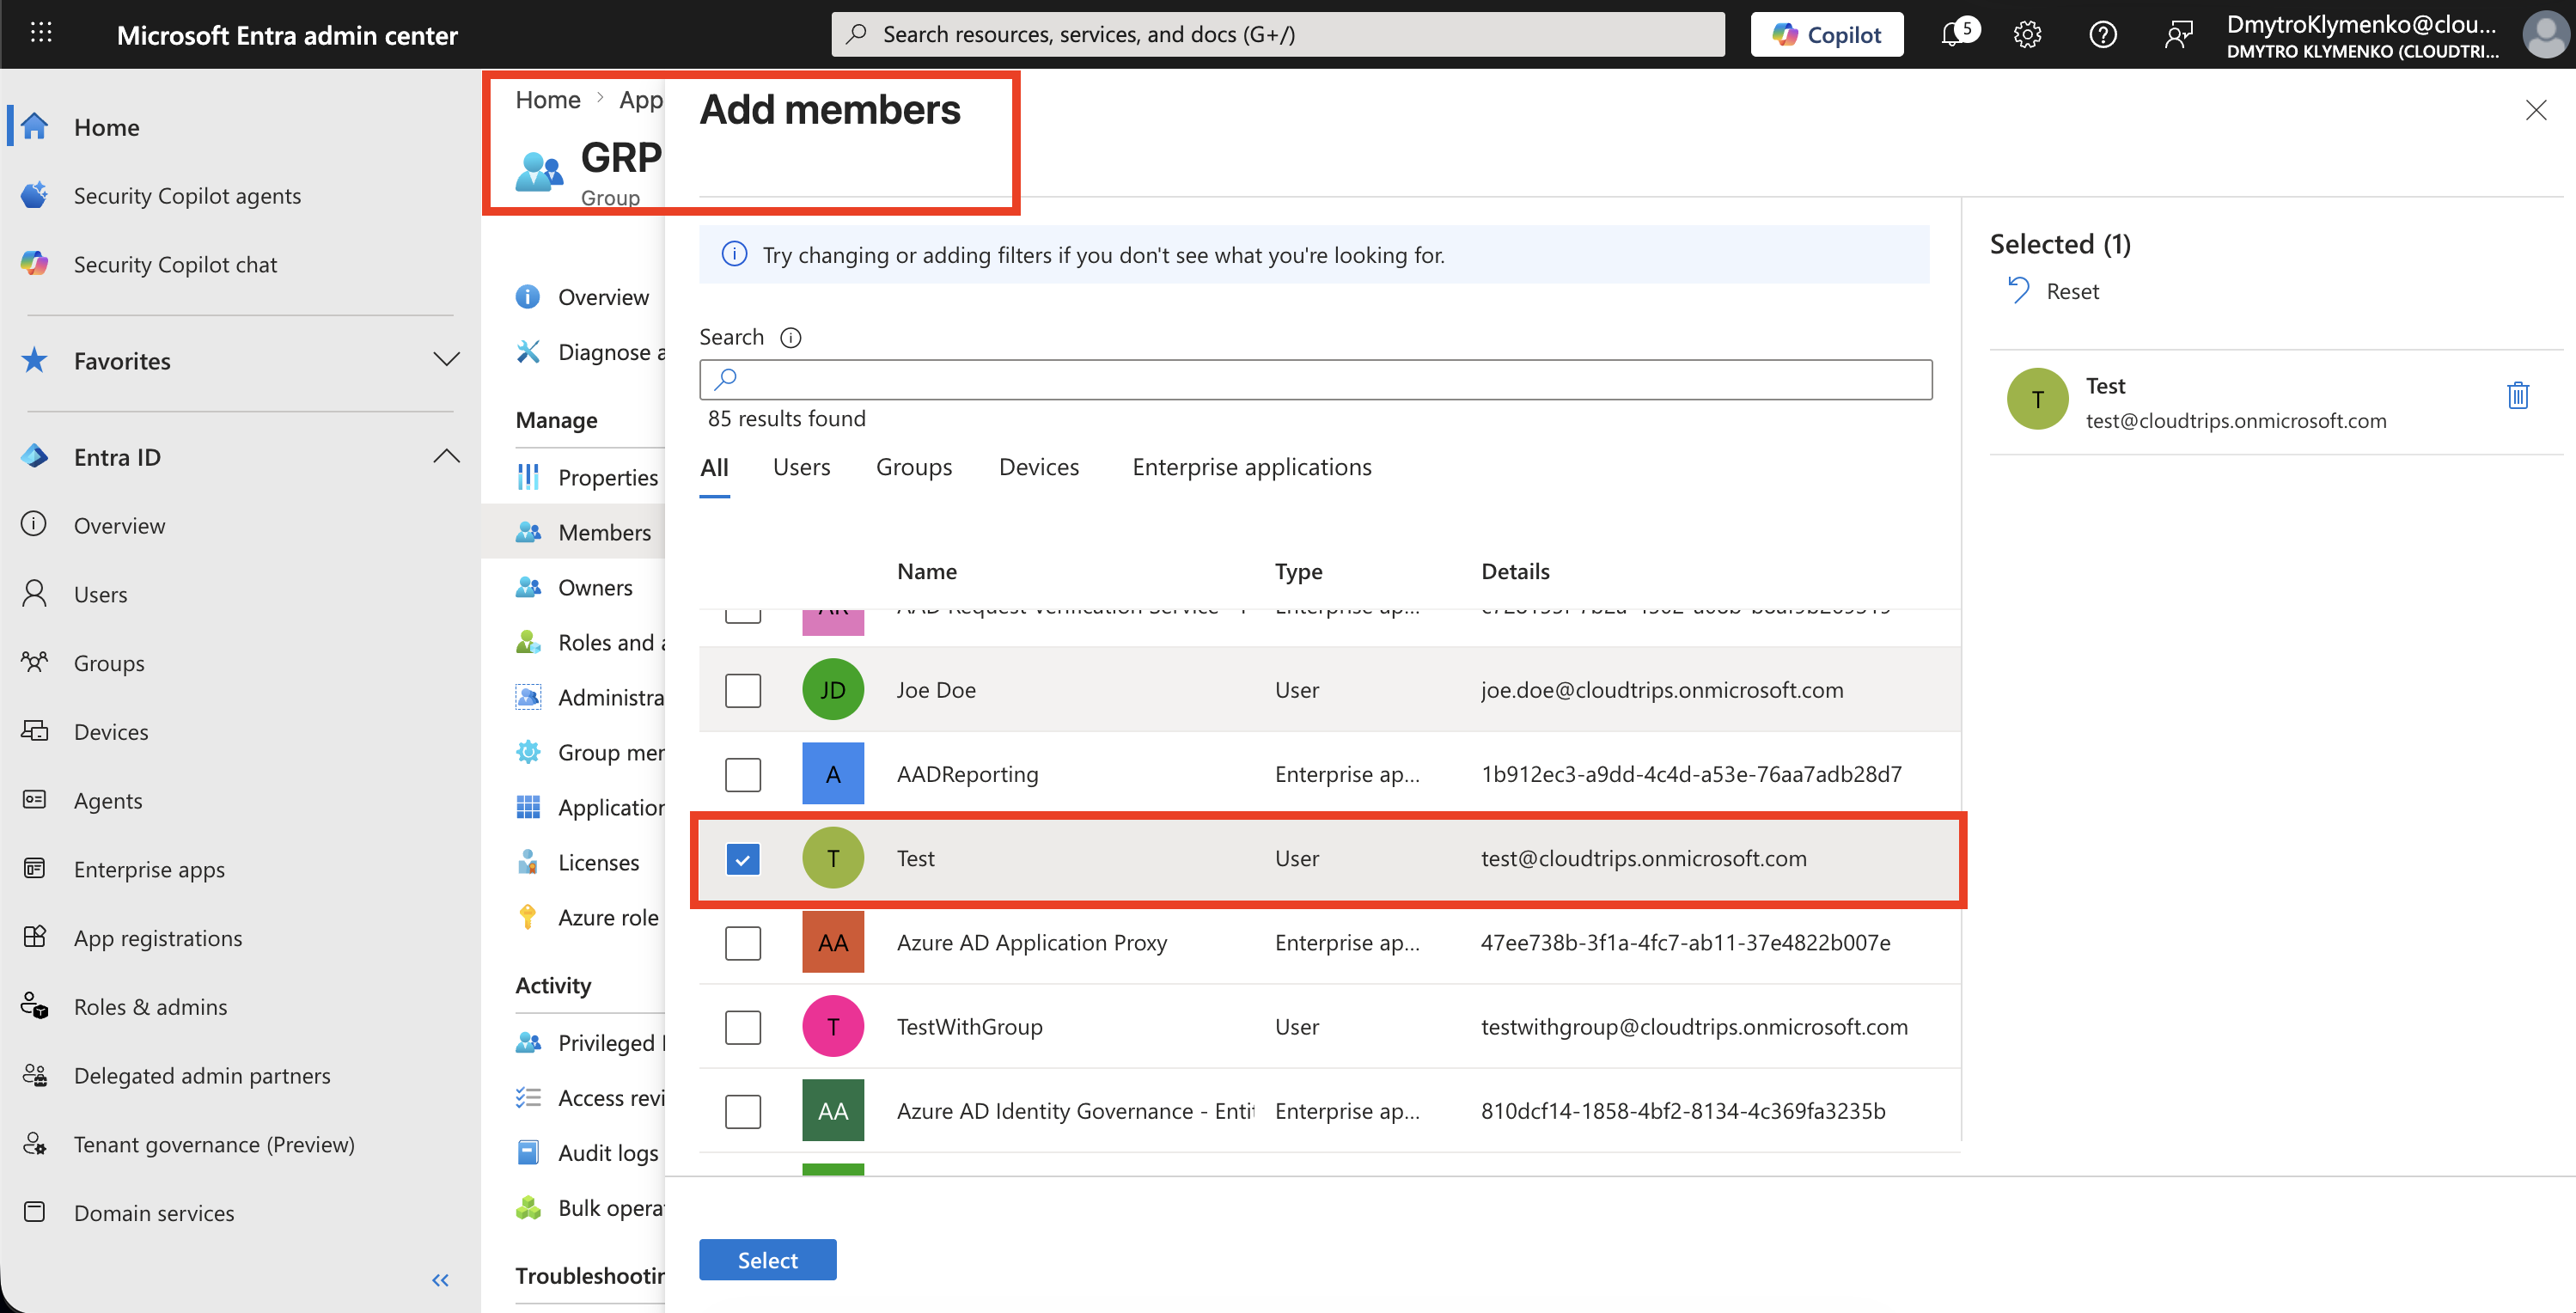Open Users in left sidebar

pyautogui.click(x=100, y=594)
